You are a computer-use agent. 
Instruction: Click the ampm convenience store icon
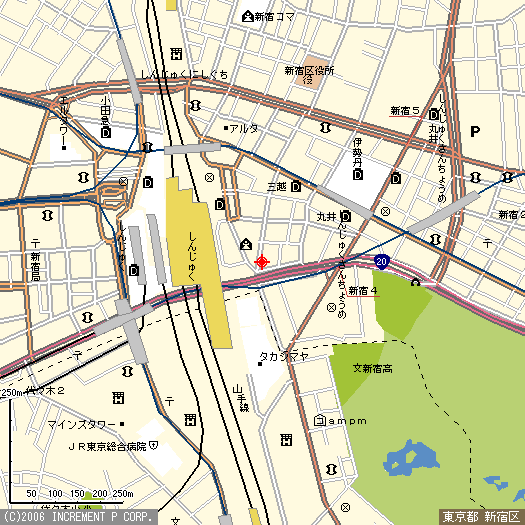pos(320,421)
